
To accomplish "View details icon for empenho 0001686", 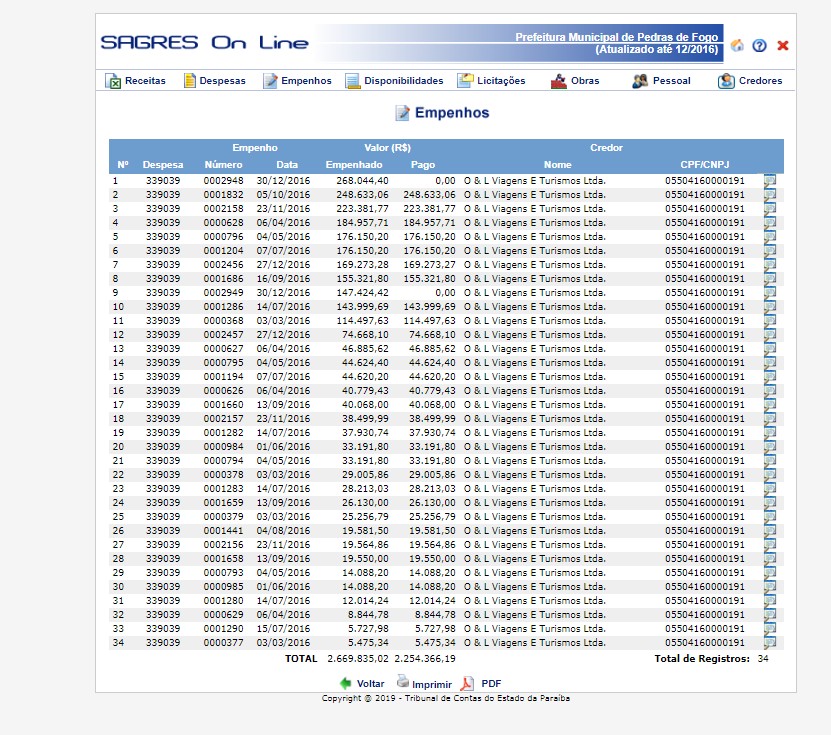I will [770, 279].
